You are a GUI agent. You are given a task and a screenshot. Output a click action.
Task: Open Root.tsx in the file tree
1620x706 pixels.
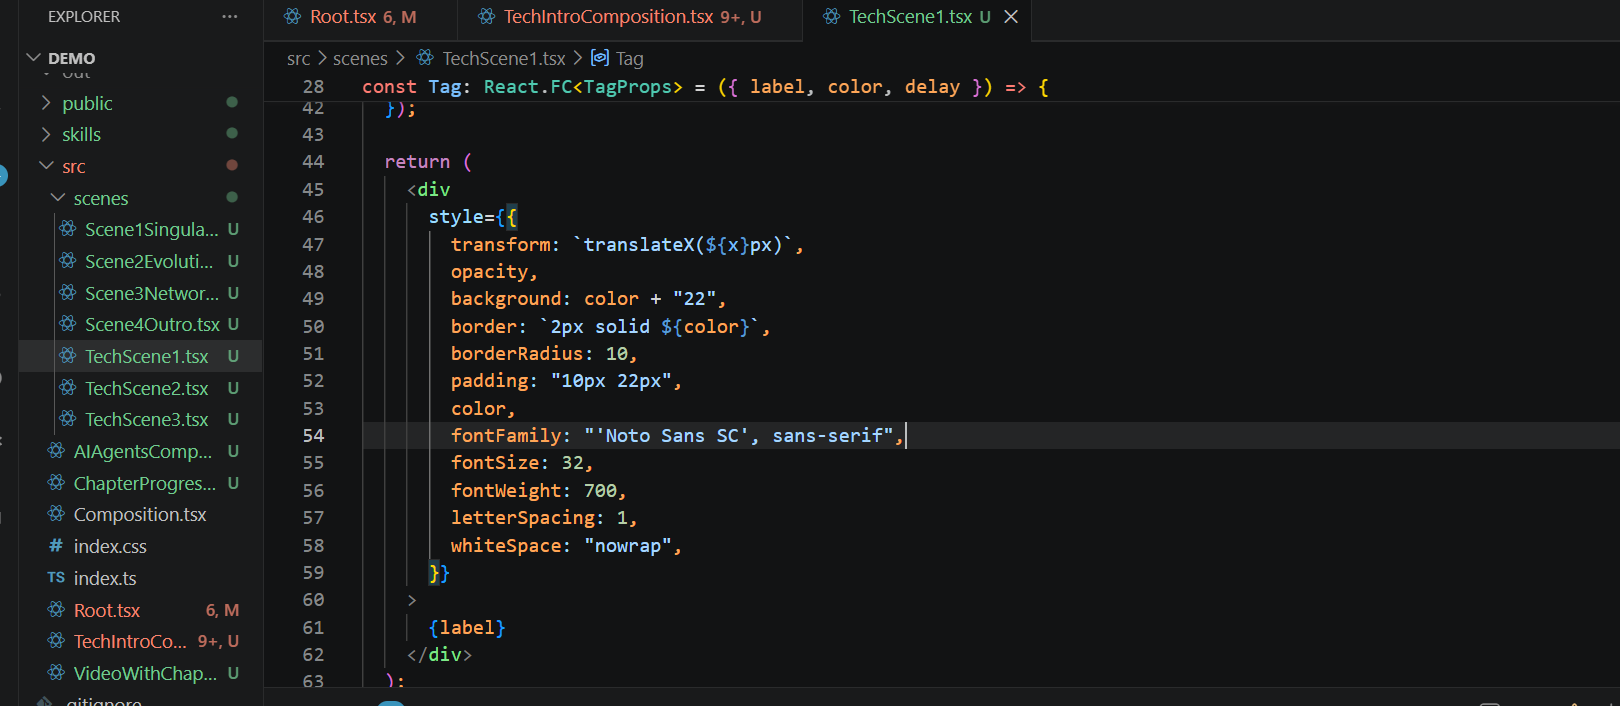coord(107,610)
